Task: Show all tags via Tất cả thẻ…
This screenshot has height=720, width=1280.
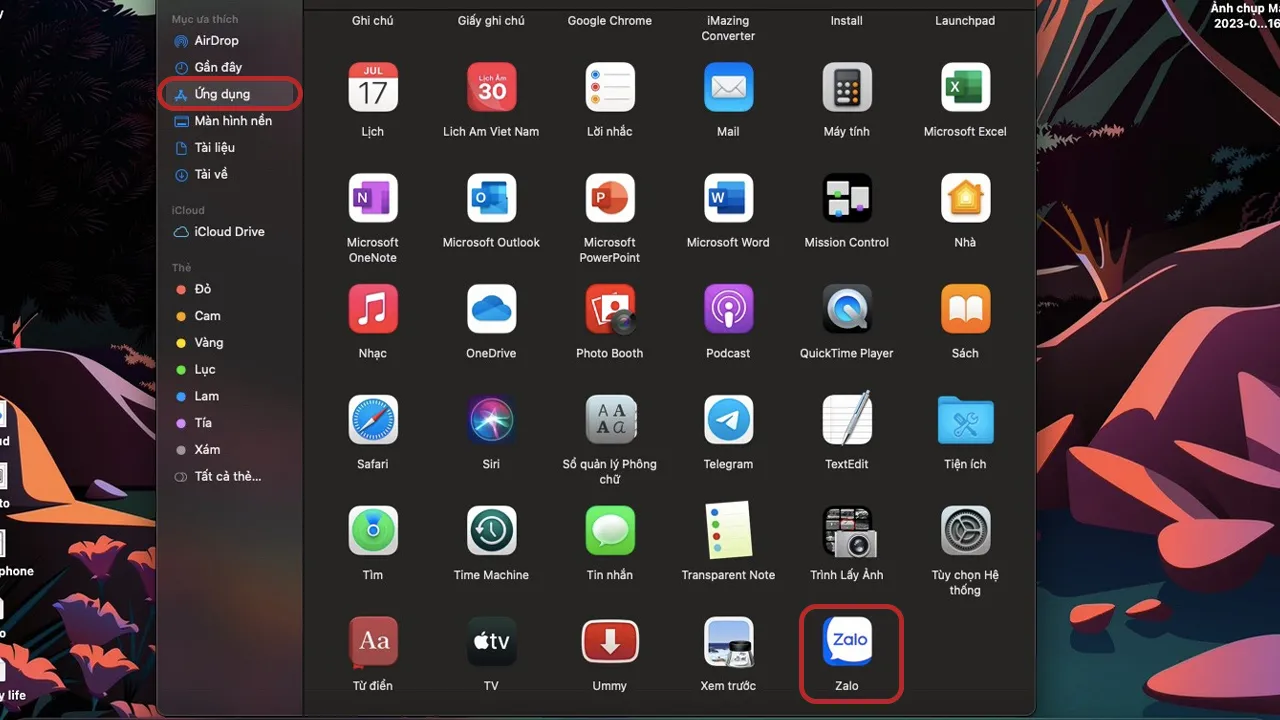Action: pos(227,476)
